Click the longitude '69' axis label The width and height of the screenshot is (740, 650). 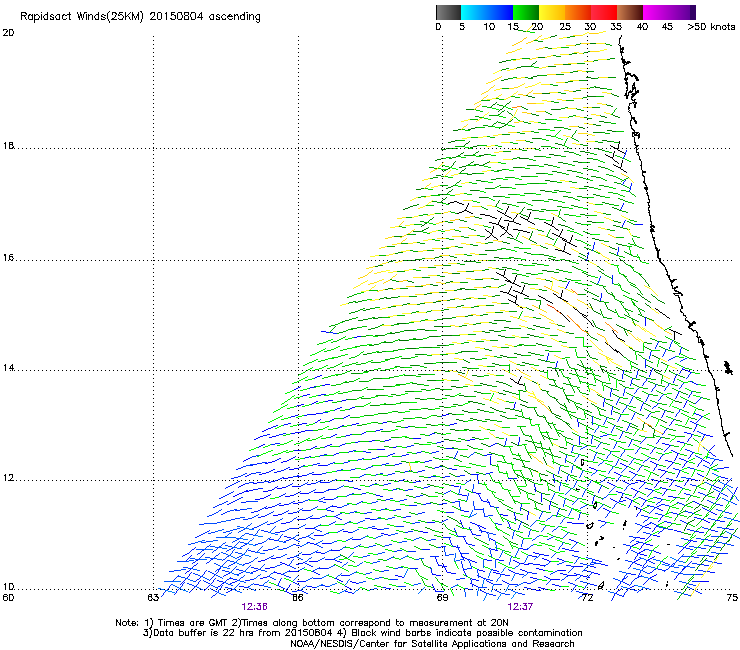coord(442,598)
